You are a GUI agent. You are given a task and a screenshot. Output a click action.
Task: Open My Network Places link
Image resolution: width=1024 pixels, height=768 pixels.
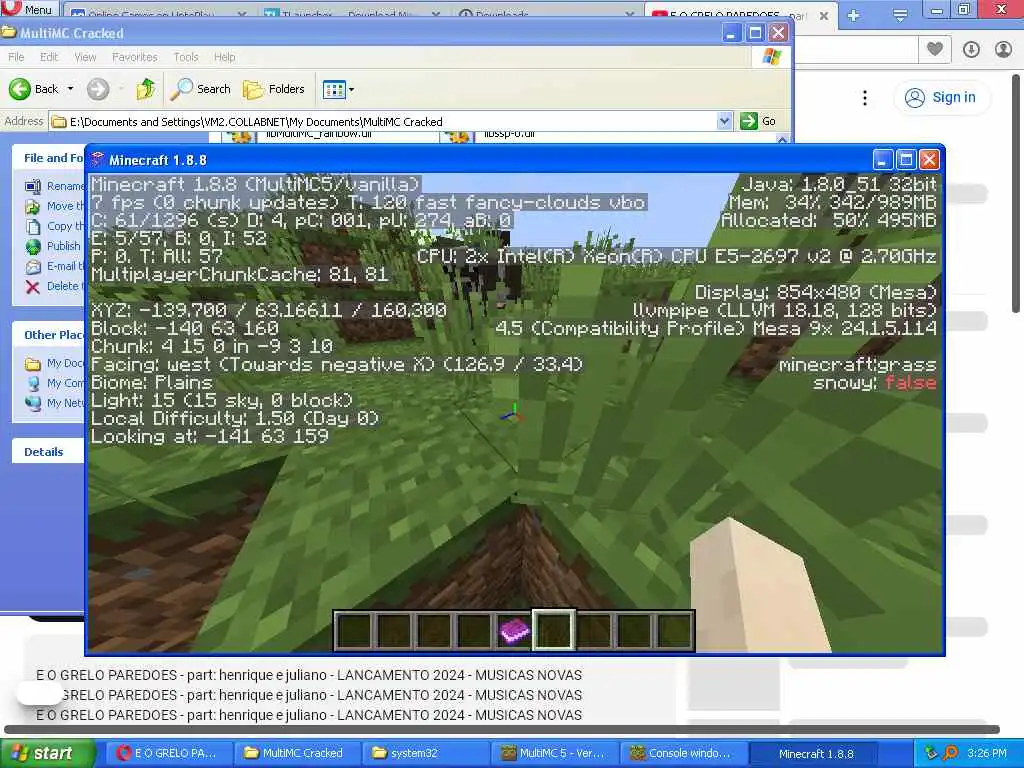[55, 403]
